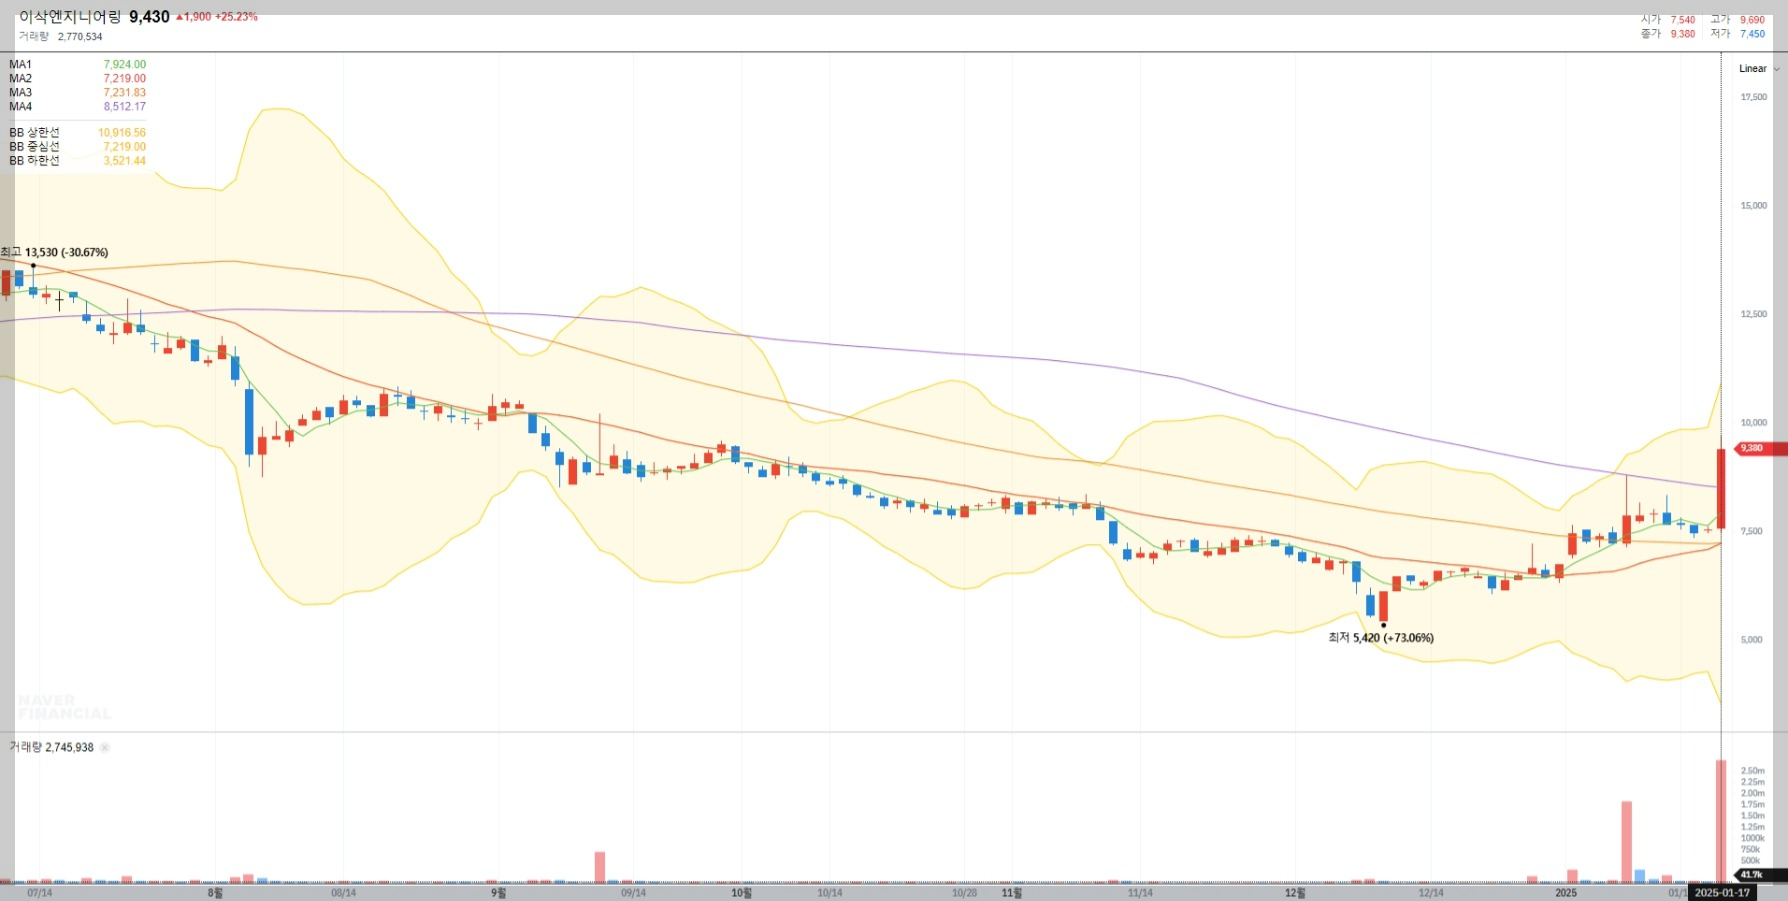Click the 11/14 date axis label

pos(1140,893)
